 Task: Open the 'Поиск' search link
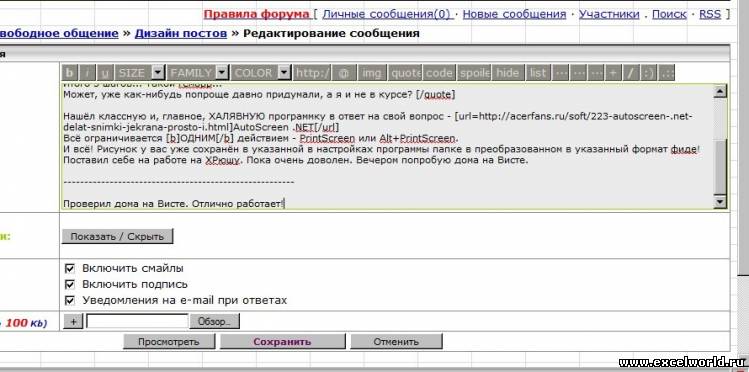click(x=669, y=14)
